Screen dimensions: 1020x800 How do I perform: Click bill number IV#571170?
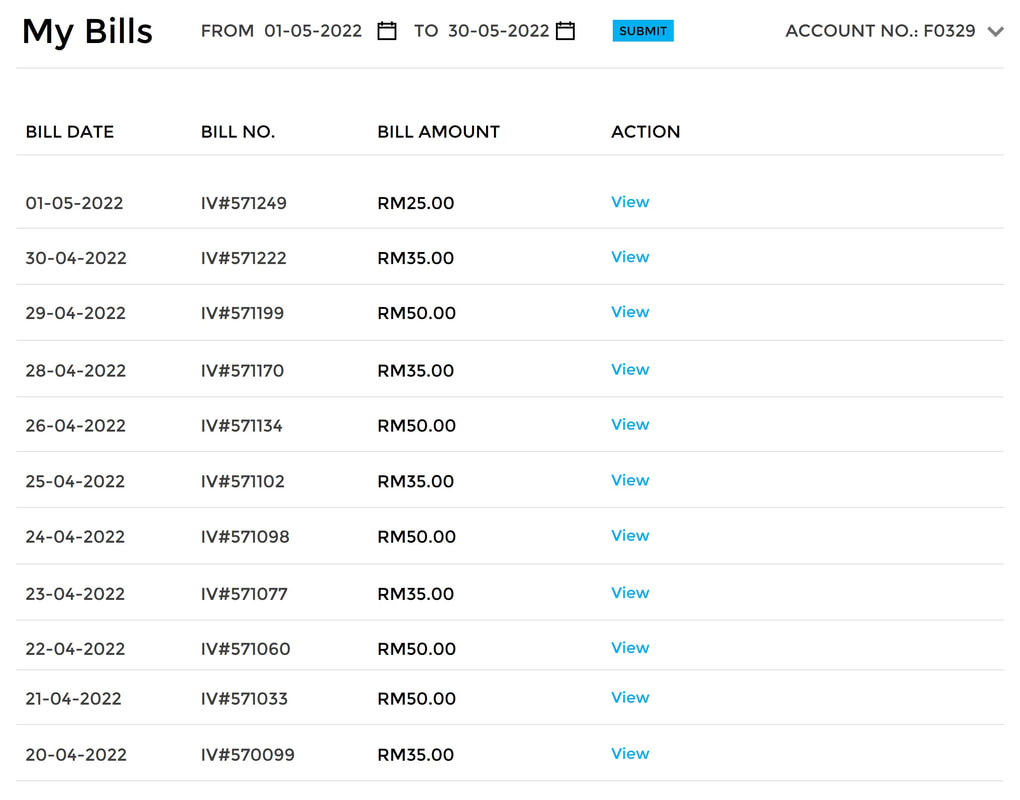pyautogui.click(x=242, y=371)
